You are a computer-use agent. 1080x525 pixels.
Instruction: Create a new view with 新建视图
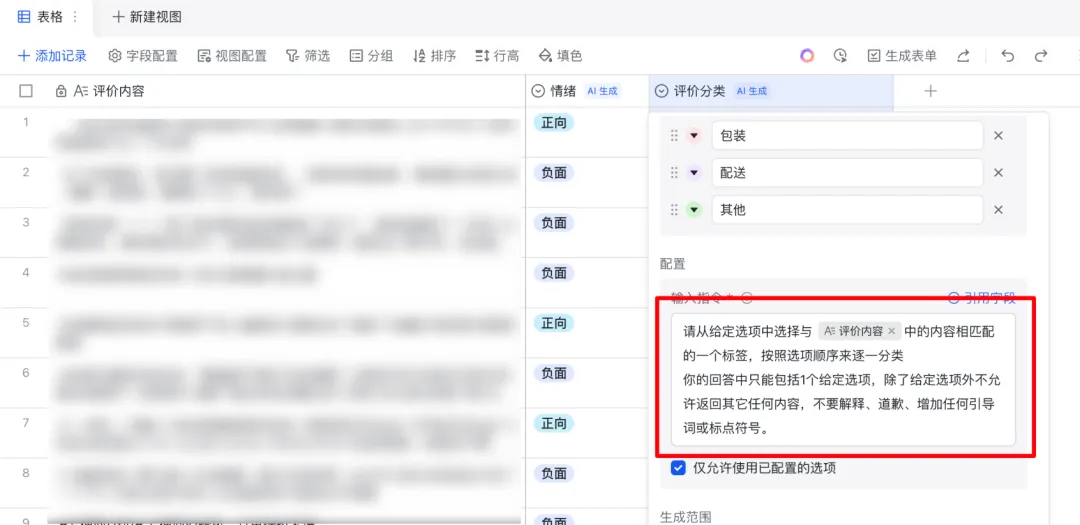(147, 17)
